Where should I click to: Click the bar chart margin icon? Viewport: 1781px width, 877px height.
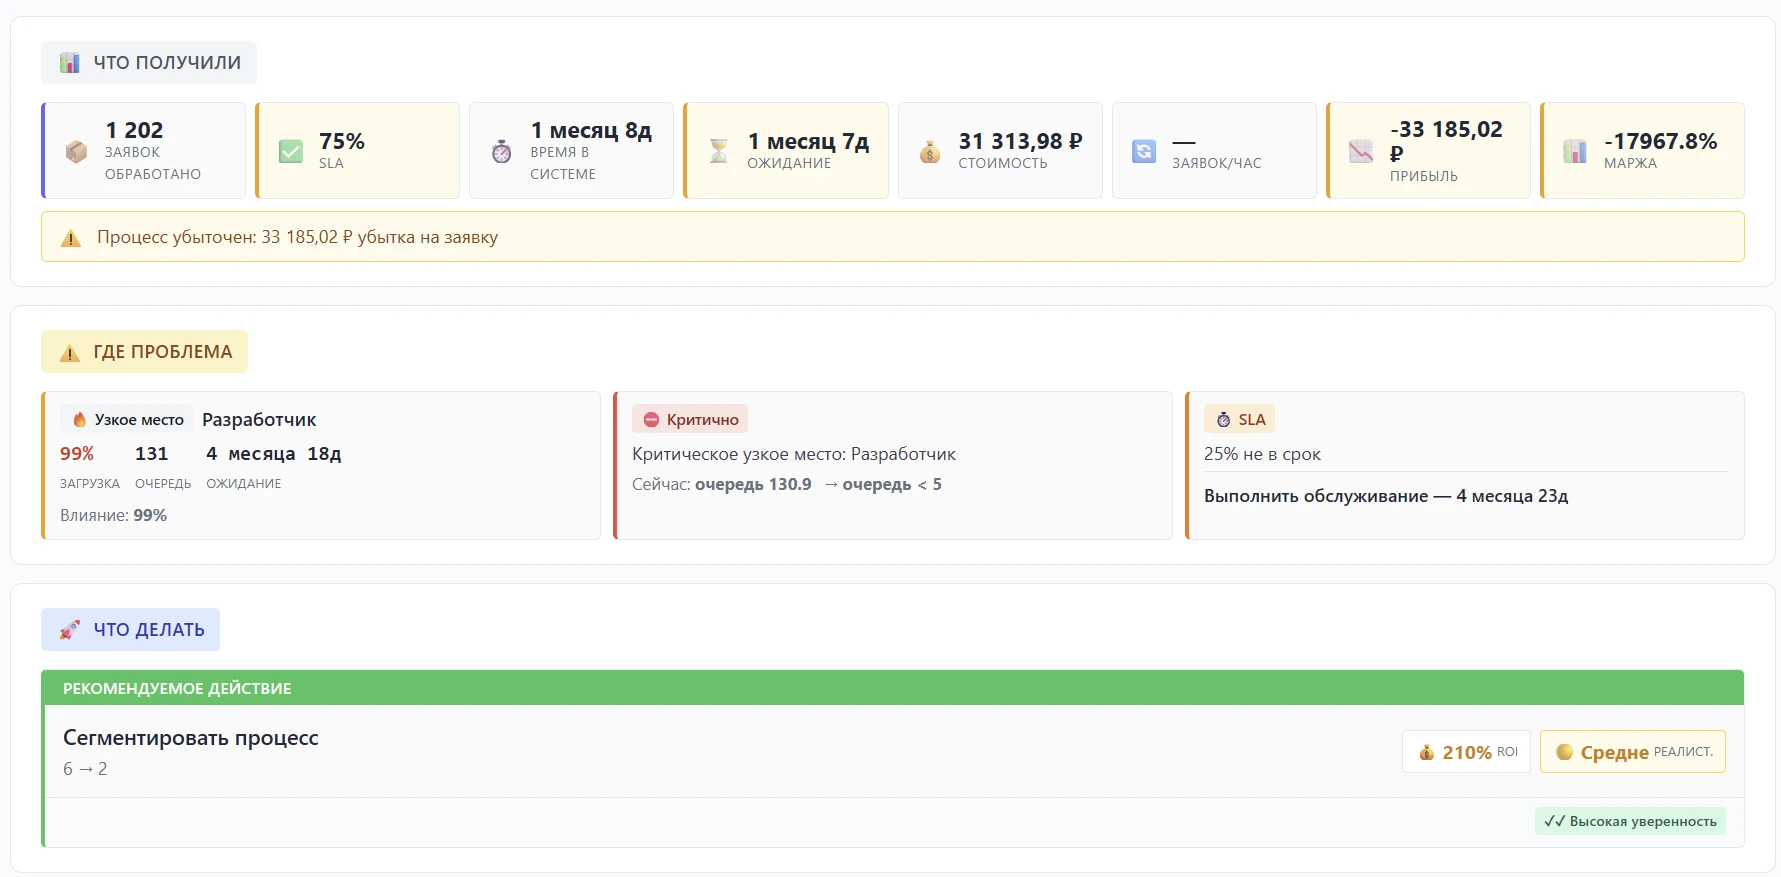pyautogui.click(x=1575, y=151)
